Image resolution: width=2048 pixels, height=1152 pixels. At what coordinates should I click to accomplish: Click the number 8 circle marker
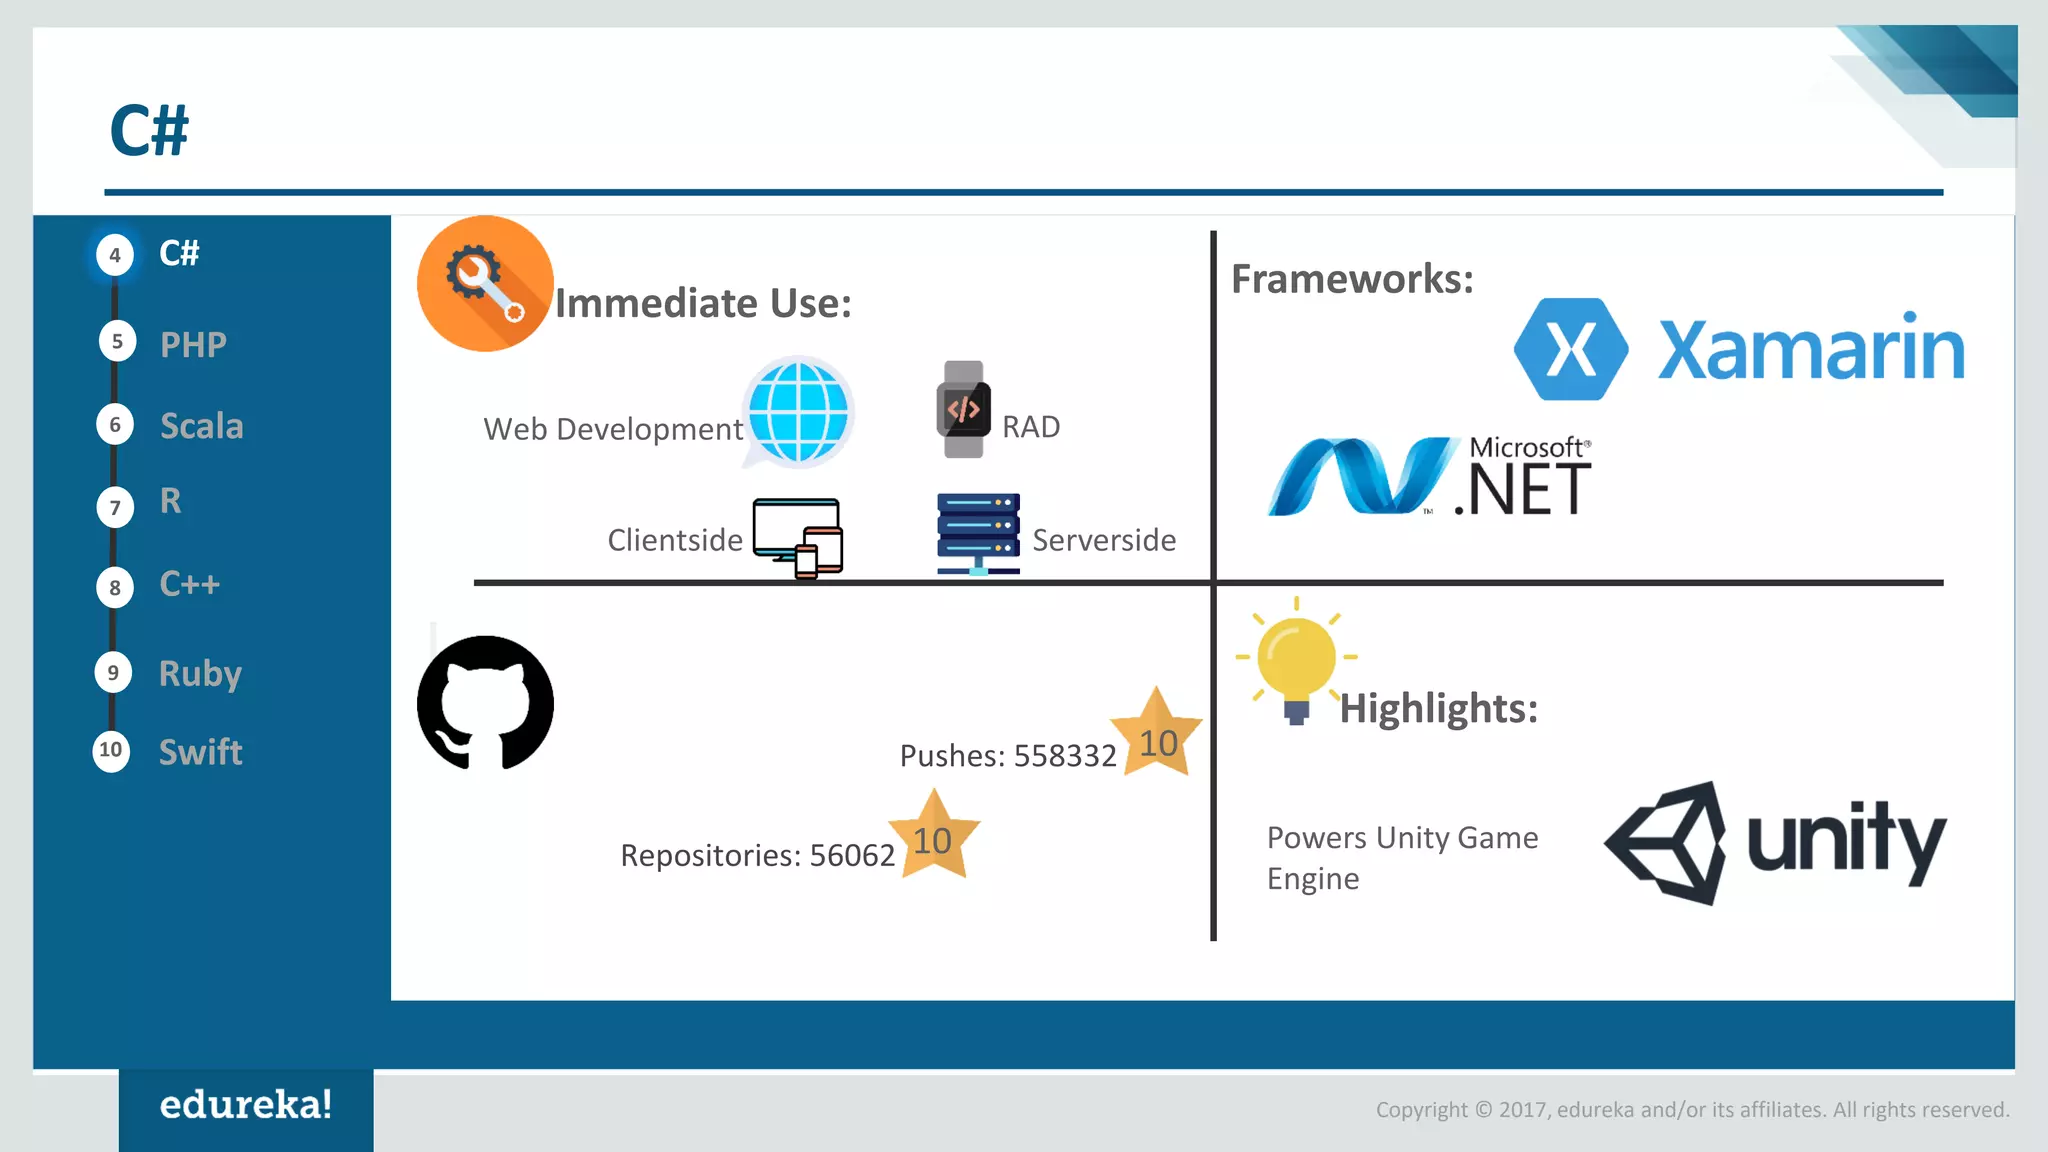[115, 588]
